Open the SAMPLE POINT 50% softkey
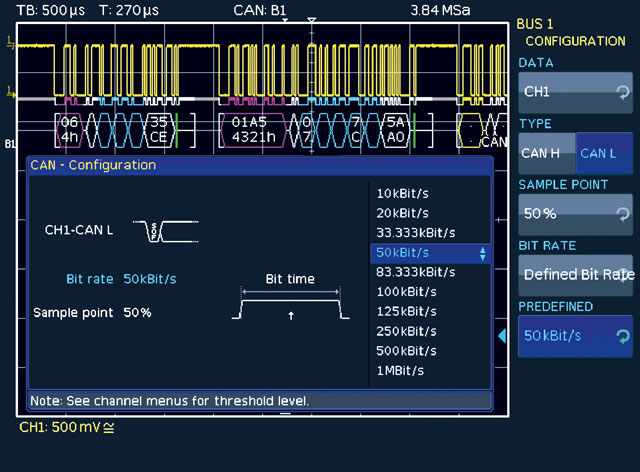Image resolution: width=640 pixels, height=472 pixels. coord(576,214)
